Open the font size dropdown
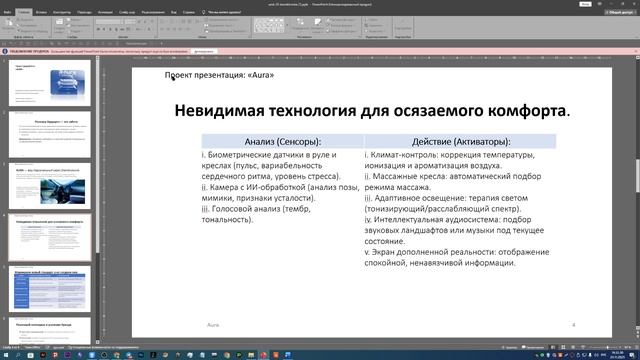640x360 pixels. [134, 22]
